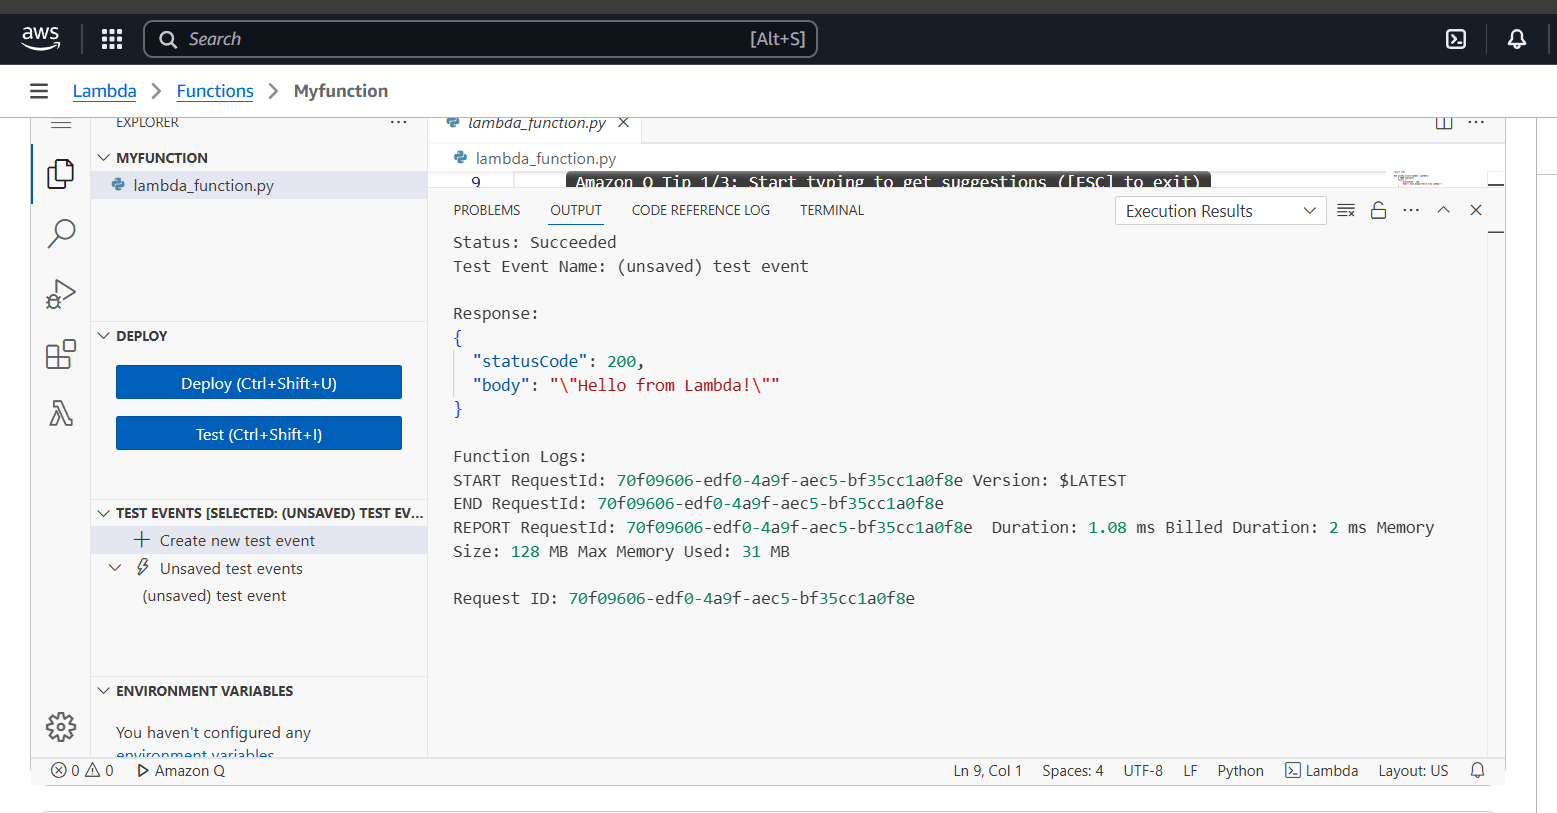Click the Deploy (Ctrl+Shift+U) button
The width and height of the screenshot is (1557, 813).
[259, 383]
